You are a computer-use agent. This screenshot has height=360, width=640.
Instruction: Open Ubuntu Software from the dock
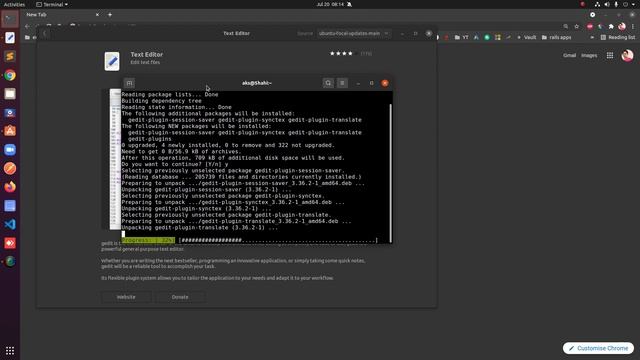[x=10, y=131]
